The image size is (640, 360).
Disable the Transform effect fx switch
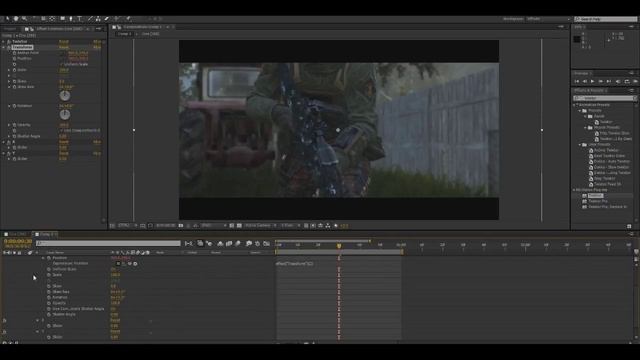(x=9, y=47)
